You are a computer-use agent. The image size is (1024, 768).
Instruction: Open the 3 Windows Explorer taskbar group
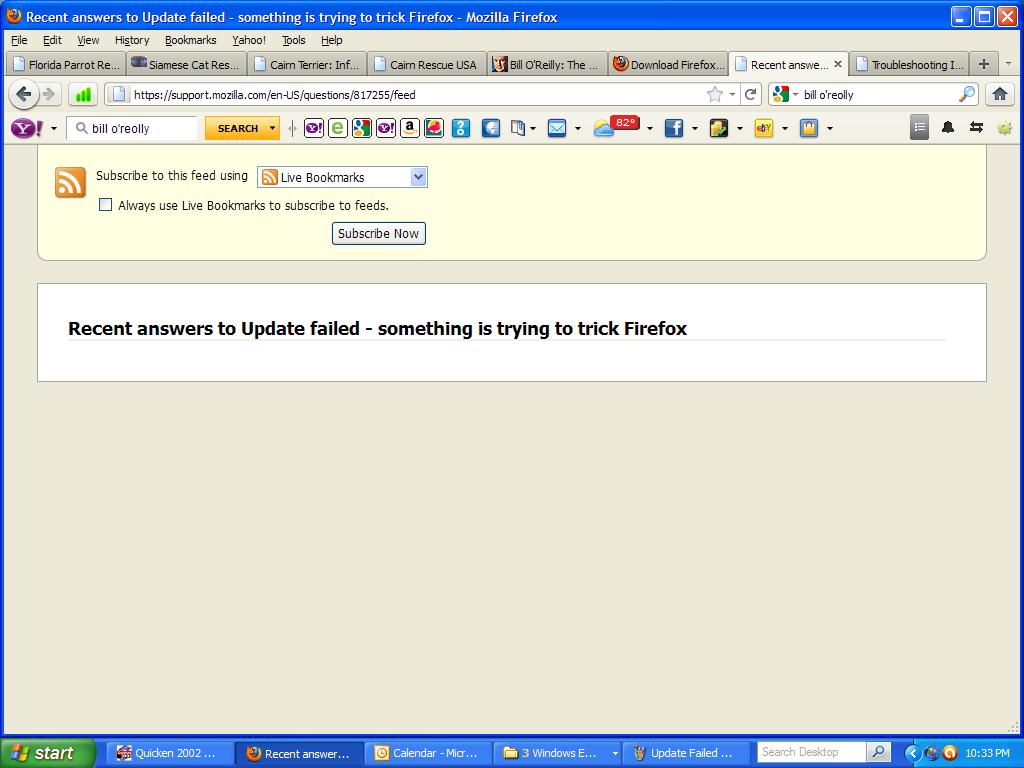pyautogui.click(x=557, y=753)
